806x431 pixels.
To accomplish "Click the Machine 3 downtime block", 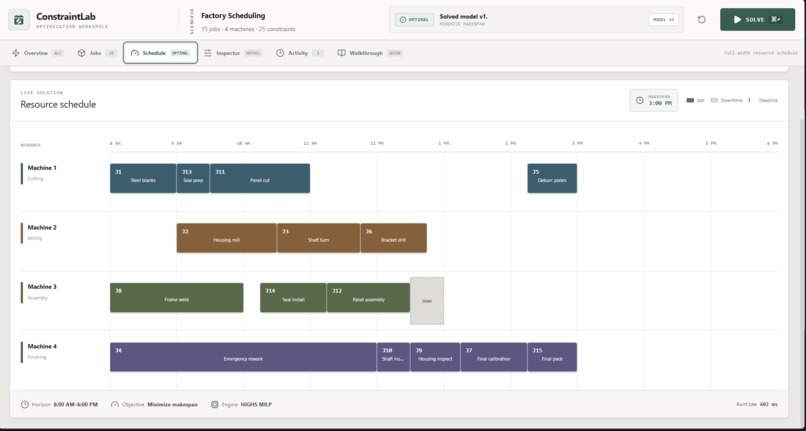I will [427, 301].
